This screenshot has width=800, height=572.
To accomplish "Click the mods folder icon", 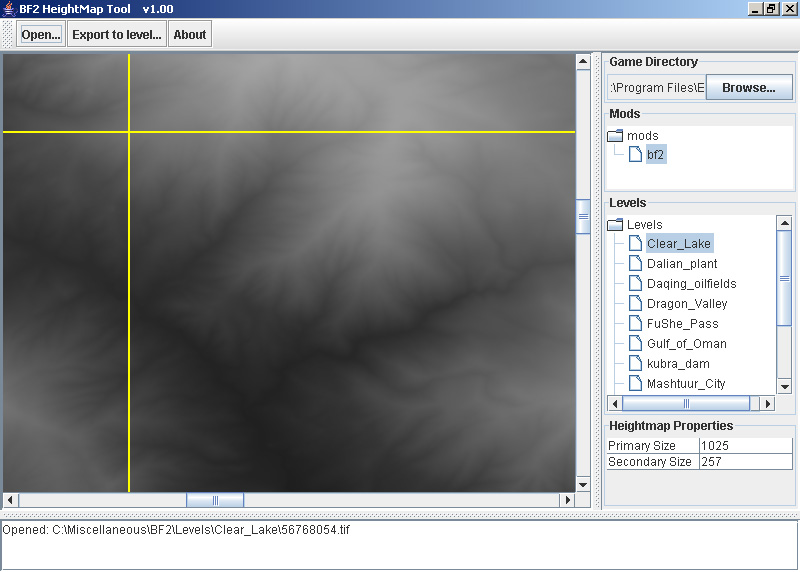I will pos(615,135).
